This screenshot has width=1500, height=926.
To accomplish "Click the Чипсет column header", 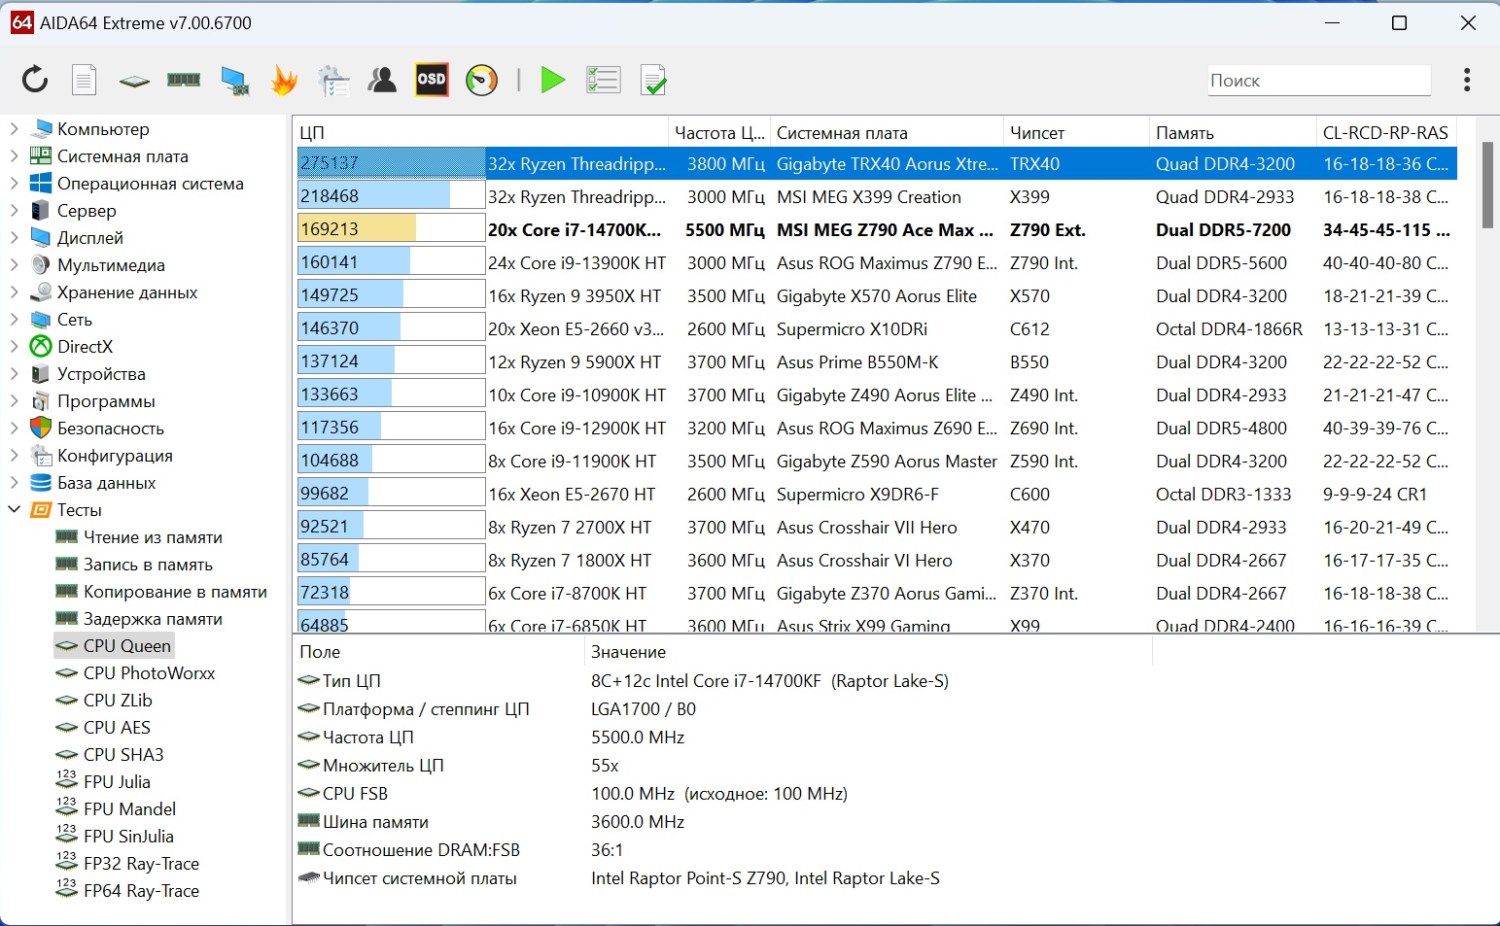I will tap(1037, 133).
